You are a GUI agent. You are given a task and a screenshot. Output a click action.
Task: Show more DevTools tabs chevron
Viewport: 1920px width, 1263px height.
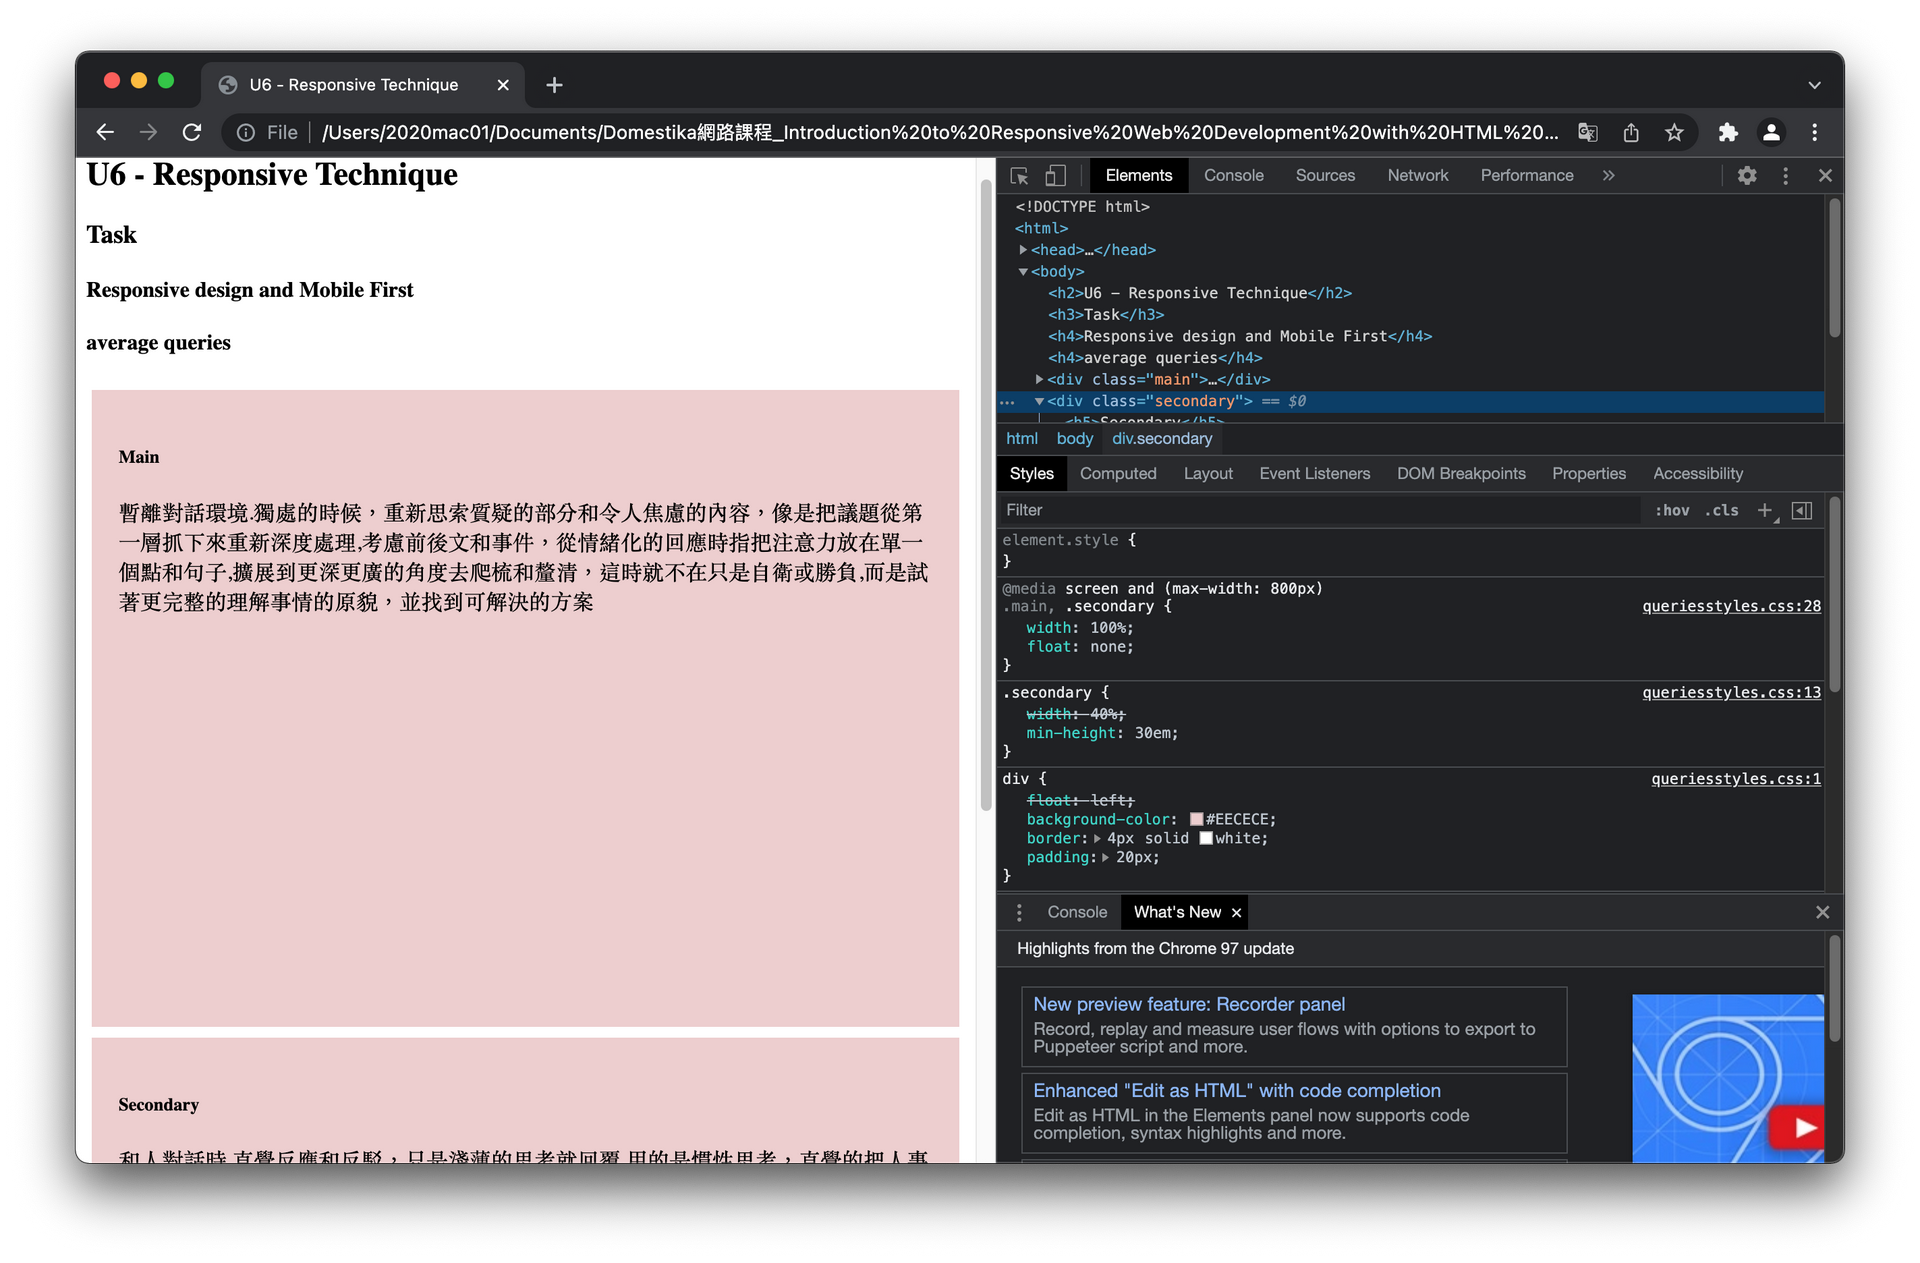(x=1608, y=176)
